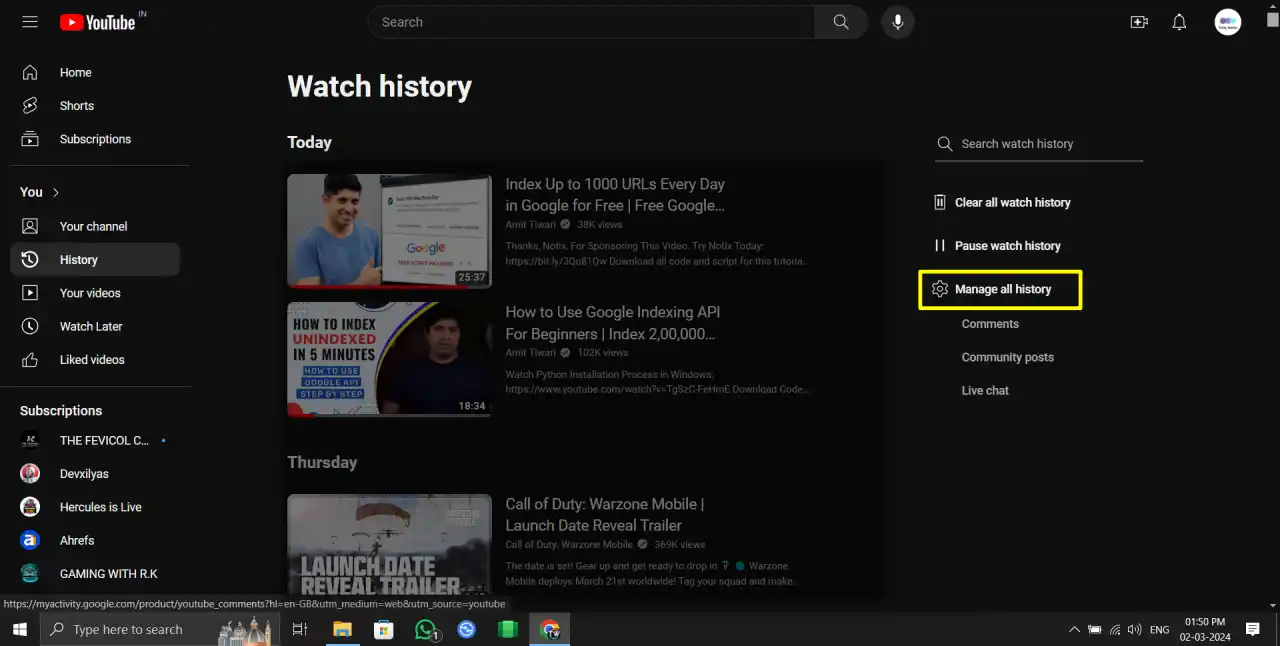The image size is (1280, 646).
Task: Select the Shorts icon in the sidebar
Action: tap(30, 105)
